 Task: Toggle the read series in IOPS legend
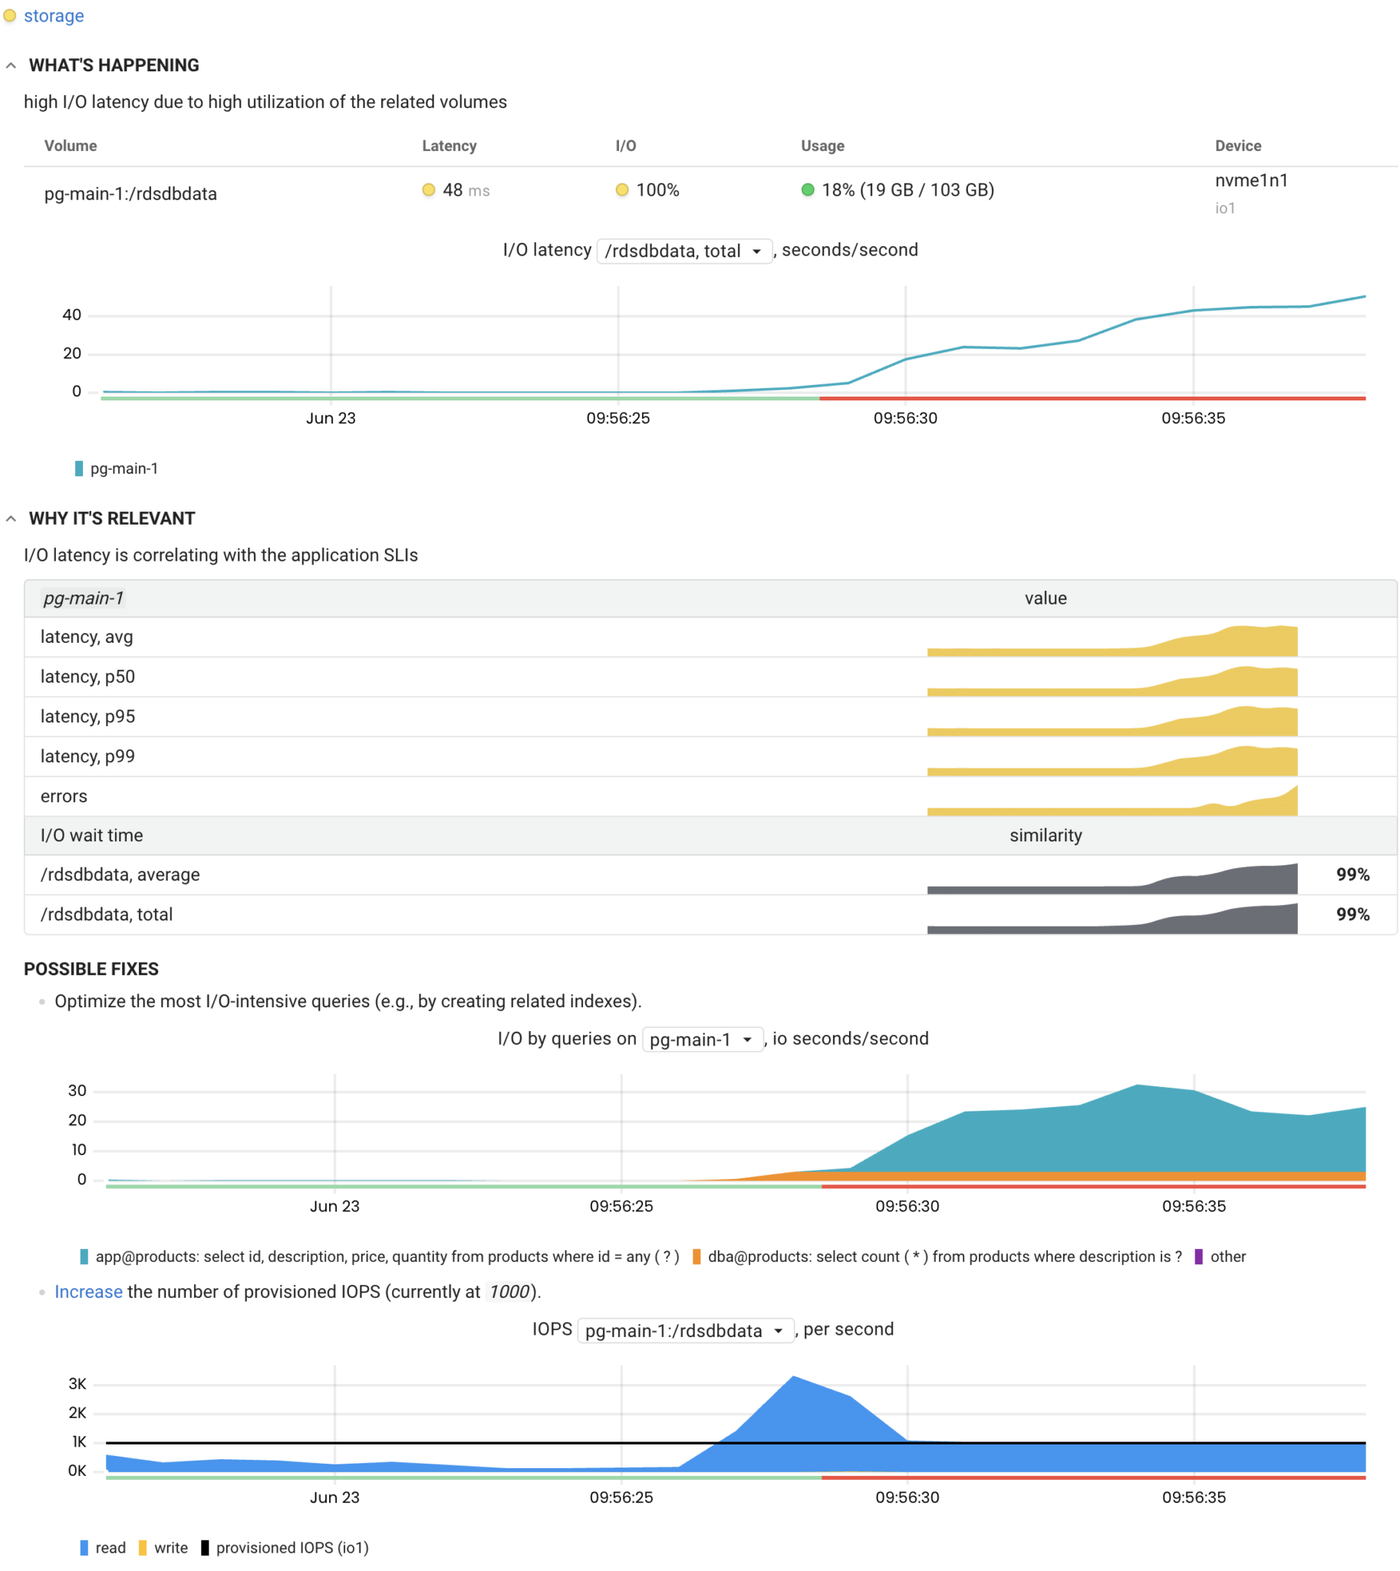103,1548
